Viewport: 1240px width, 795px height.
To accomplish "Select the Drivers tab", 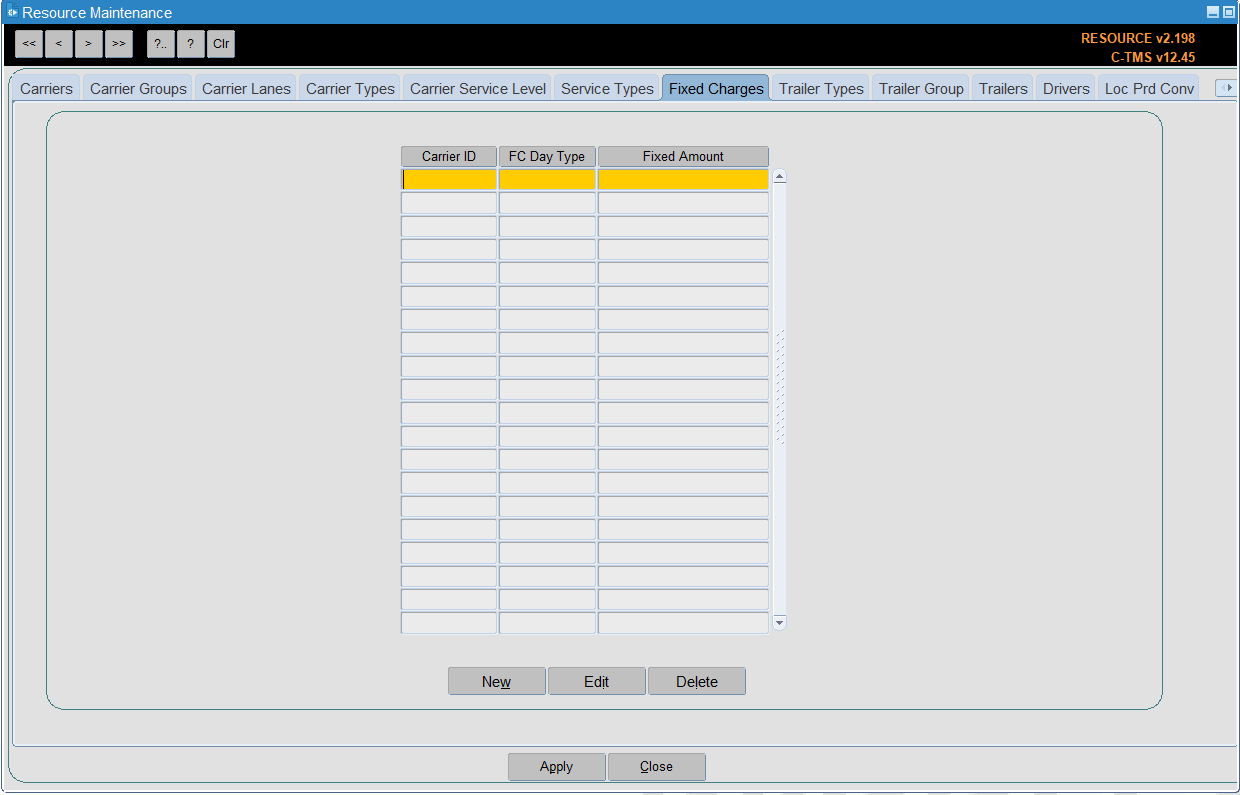I will pyautogui.click(x=1066, y=88).
